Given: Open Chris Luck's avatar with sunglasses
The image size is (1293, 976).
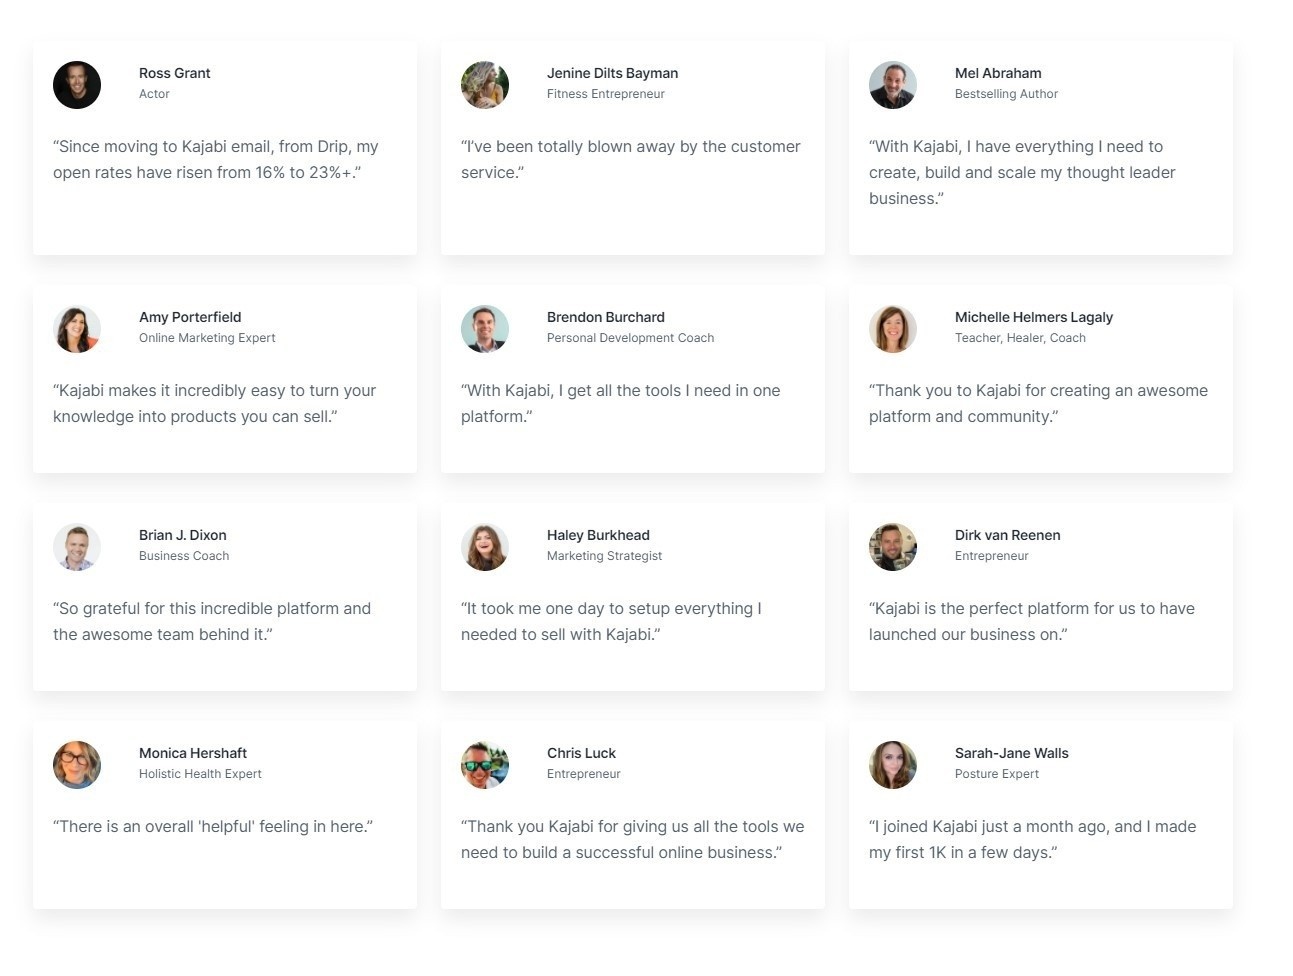Looking at the screenshot, I should point(485,765).
